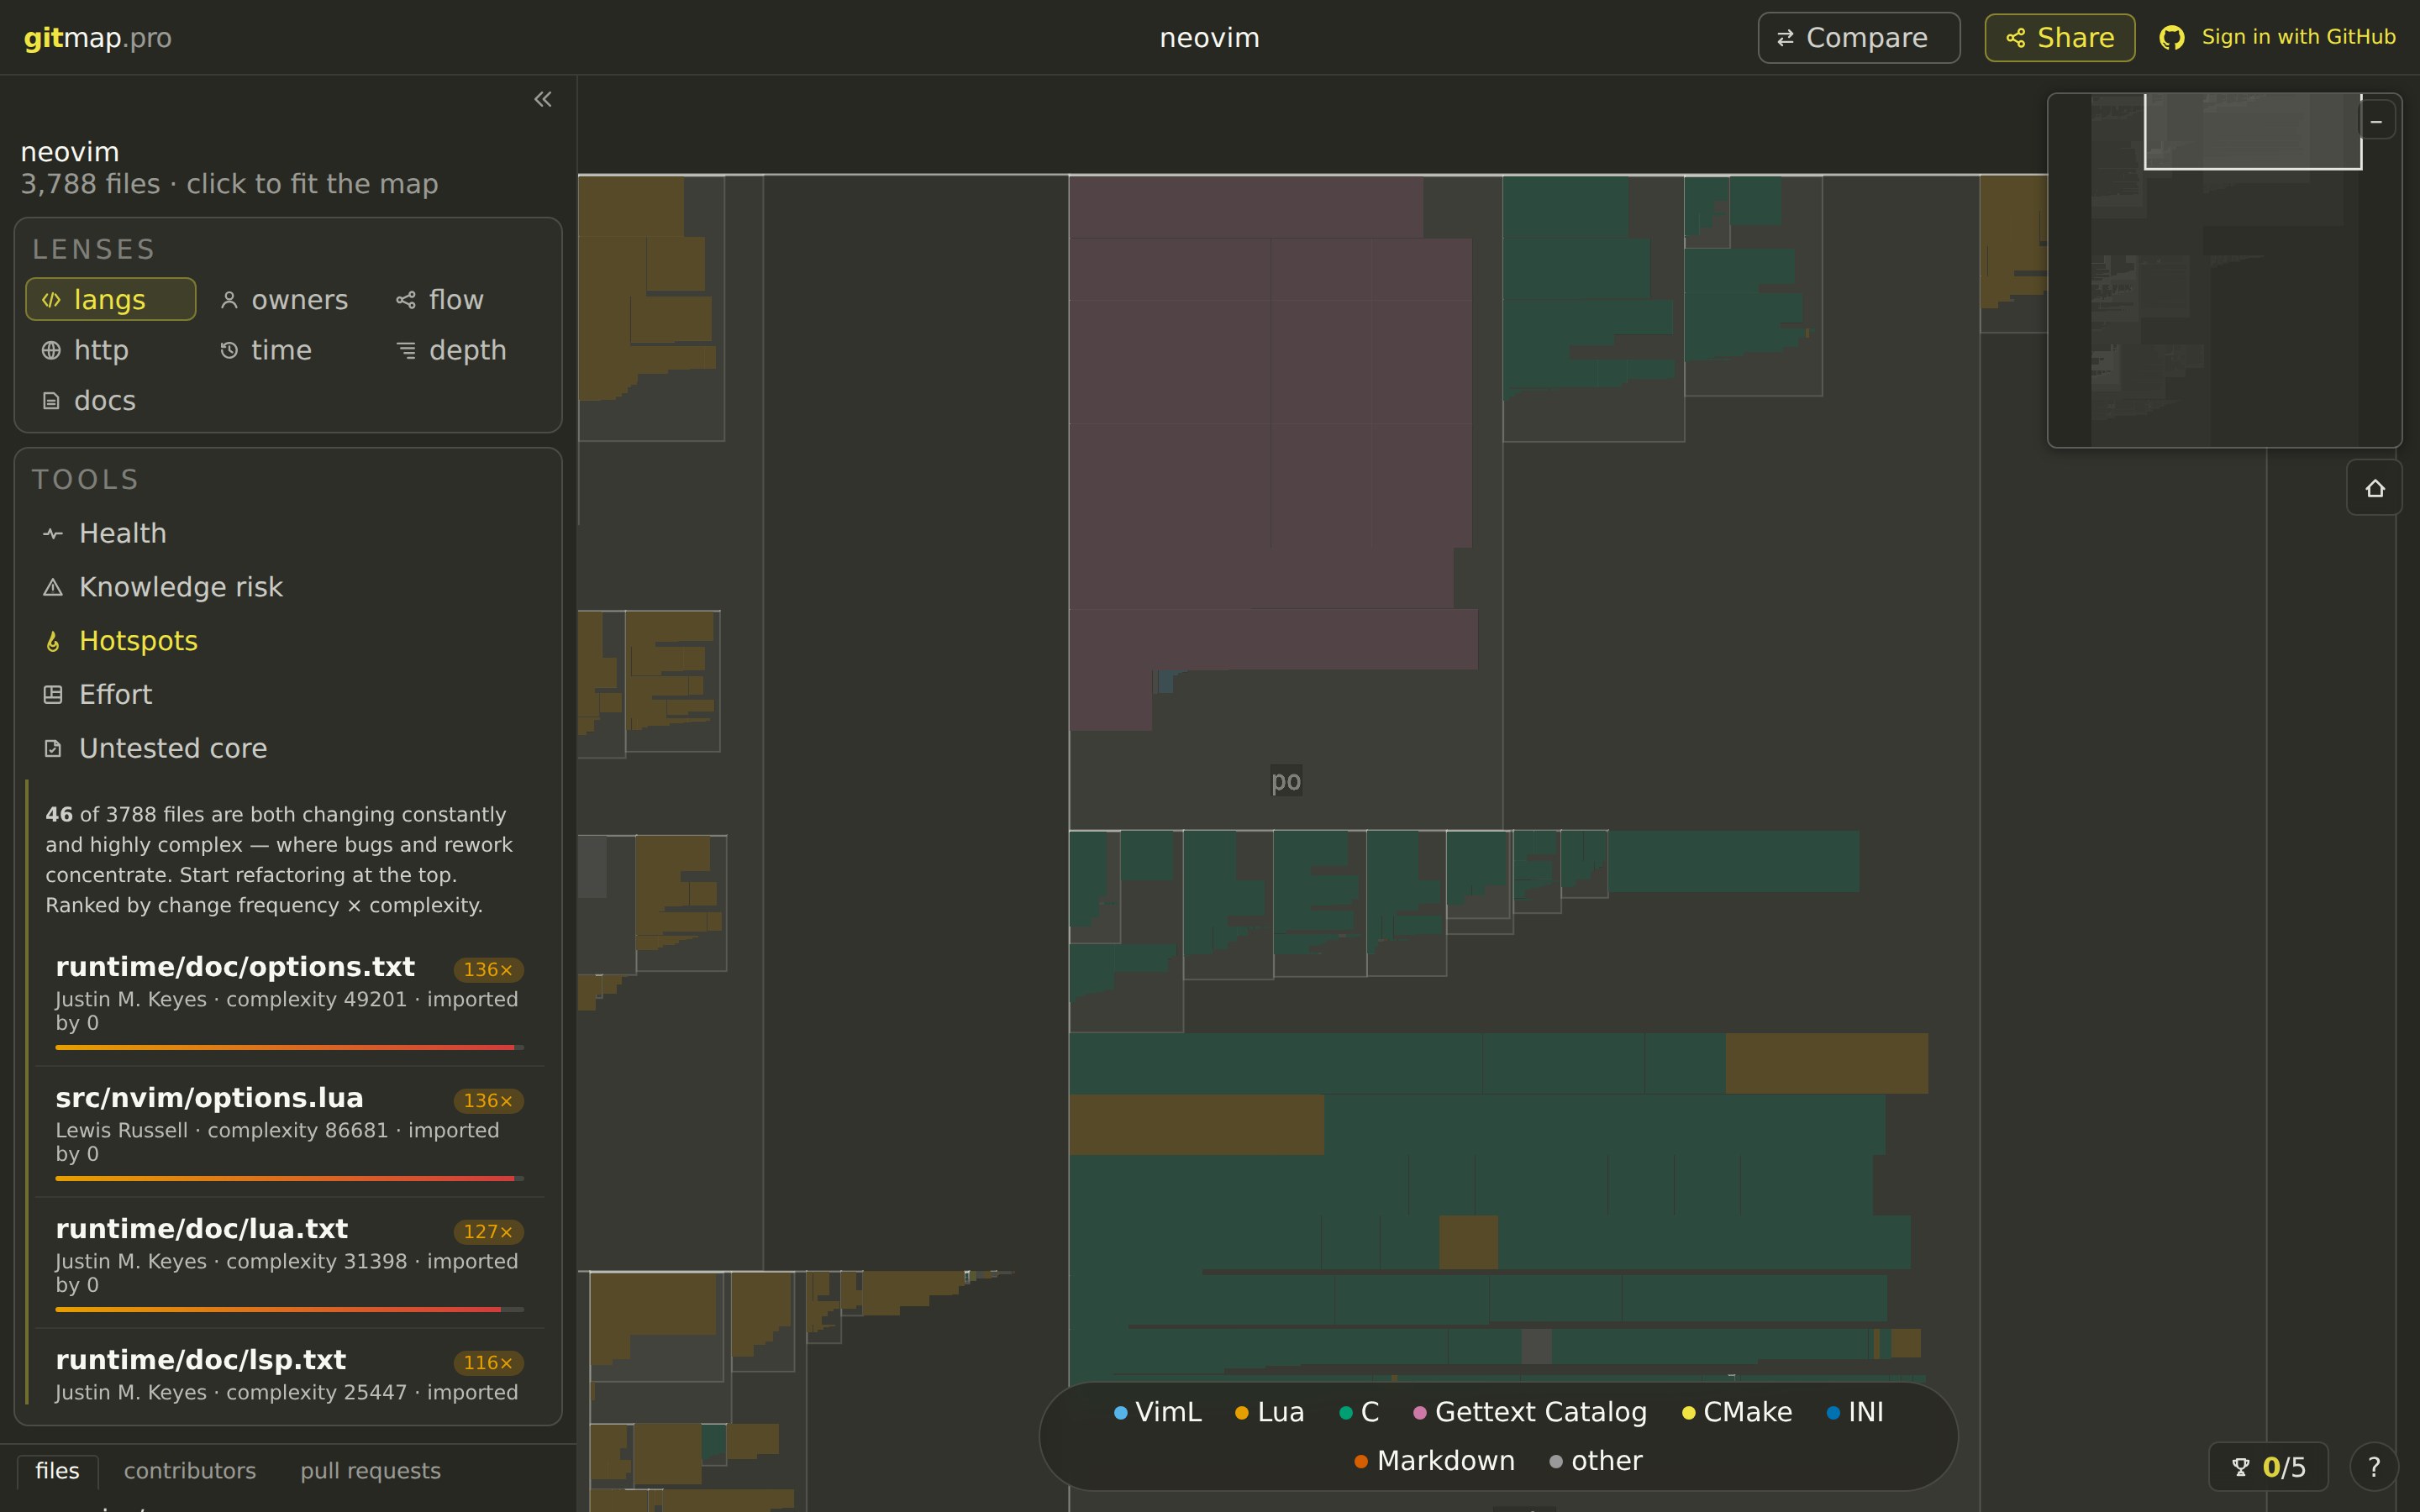Collapse the minimap with minus button
This screenshot has width=2420, height=1512.
coord(2376,121)
